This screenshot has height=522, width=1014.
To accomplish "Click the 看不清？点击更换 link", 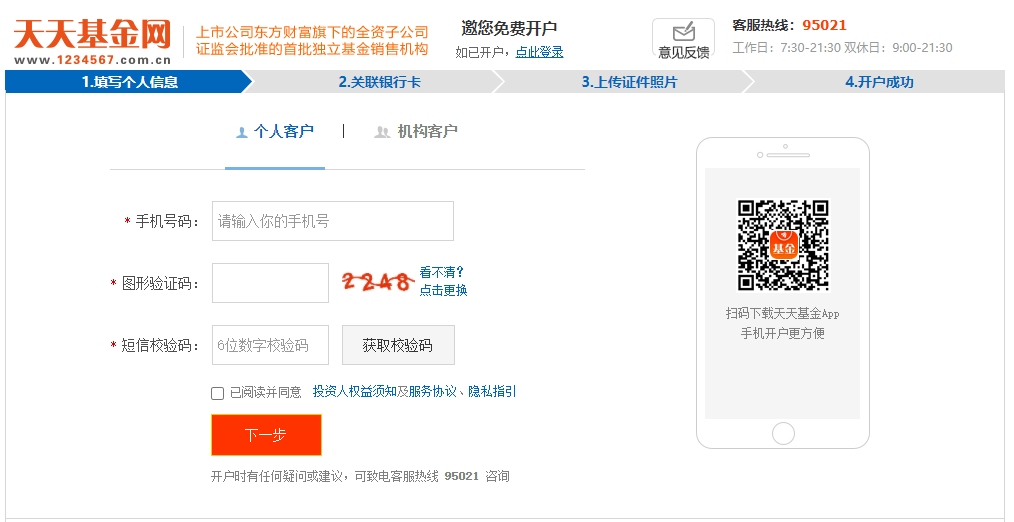I will click(x=443, y=281).
